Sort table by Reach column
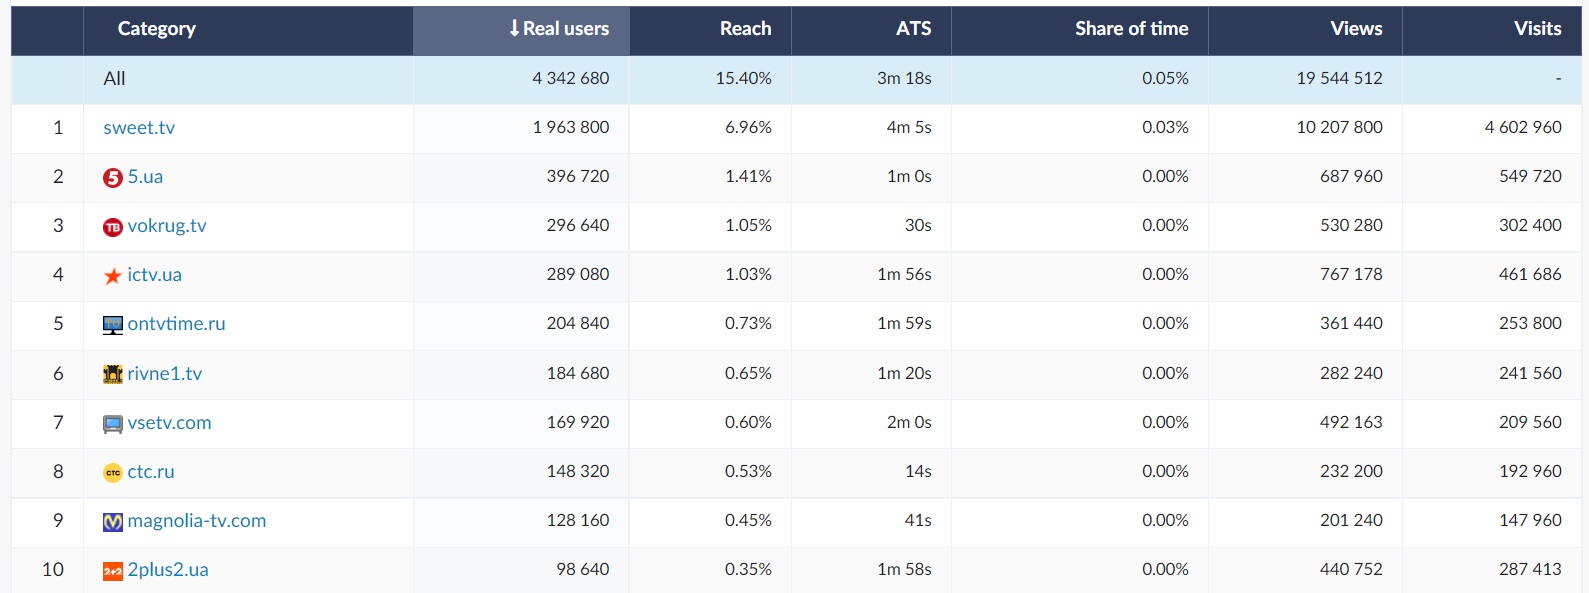This screenshot has height=593, width=1589. point(745,29)
